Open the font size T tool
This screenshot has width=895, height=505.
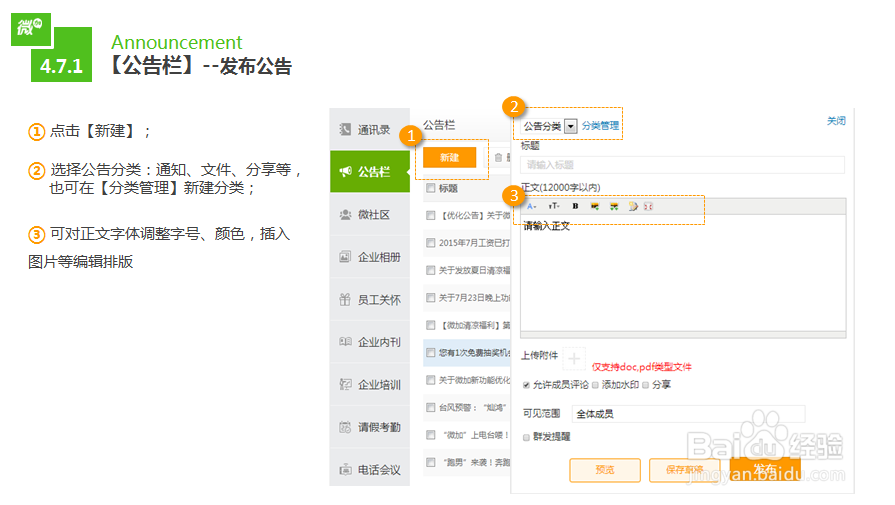pos(554,207)
